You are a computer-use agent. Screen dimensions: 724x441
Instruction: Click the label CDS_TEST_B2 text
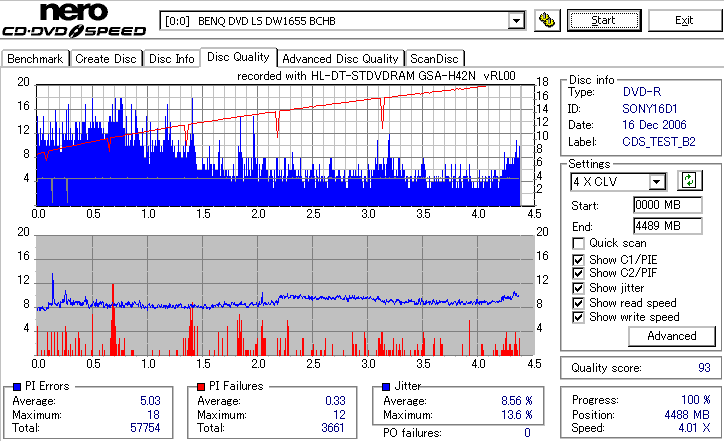tap(659, 142)
